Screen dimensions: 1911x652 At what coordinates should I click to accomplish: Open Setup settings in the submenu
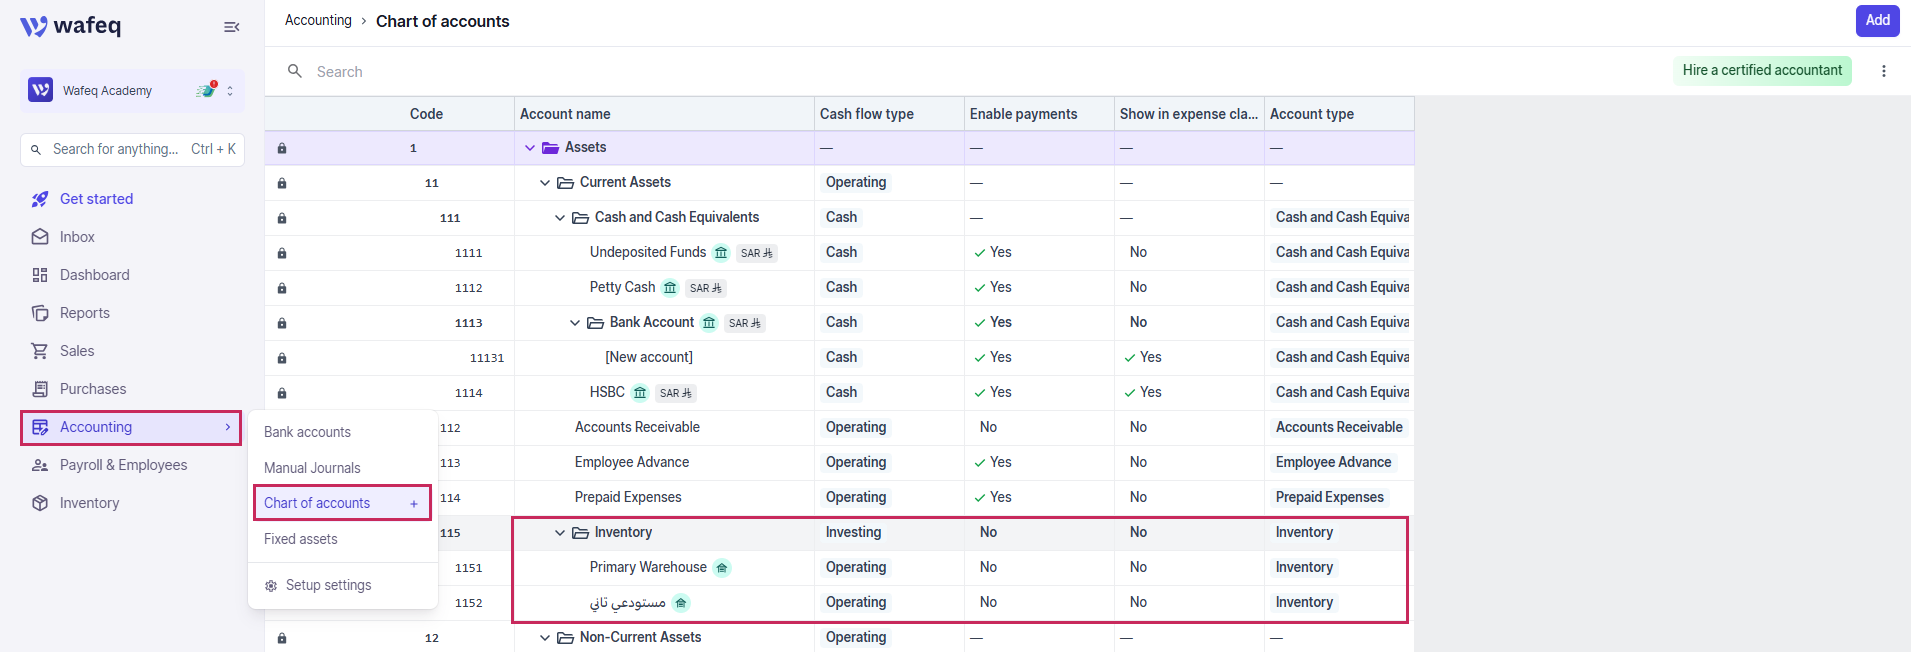click(x=328, y=585)
